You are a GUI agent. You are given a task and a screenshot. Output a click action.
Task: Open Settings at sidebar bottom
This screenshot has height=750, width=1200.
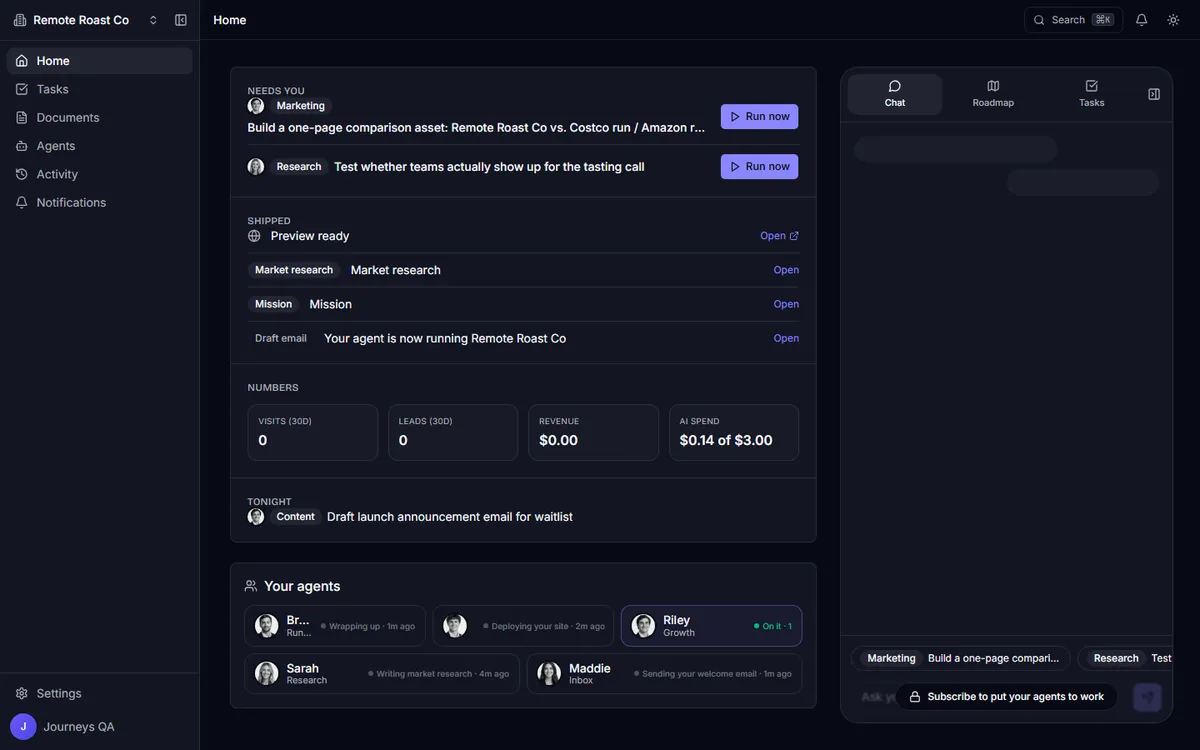[x=100, y=693]
